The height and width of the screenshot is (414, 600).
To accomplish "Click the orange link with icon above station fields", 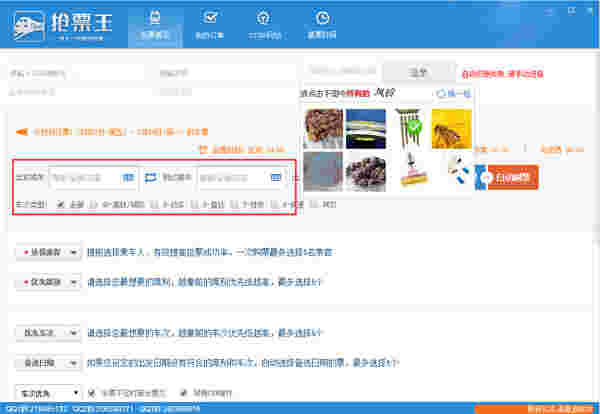I will pos(242,149).
